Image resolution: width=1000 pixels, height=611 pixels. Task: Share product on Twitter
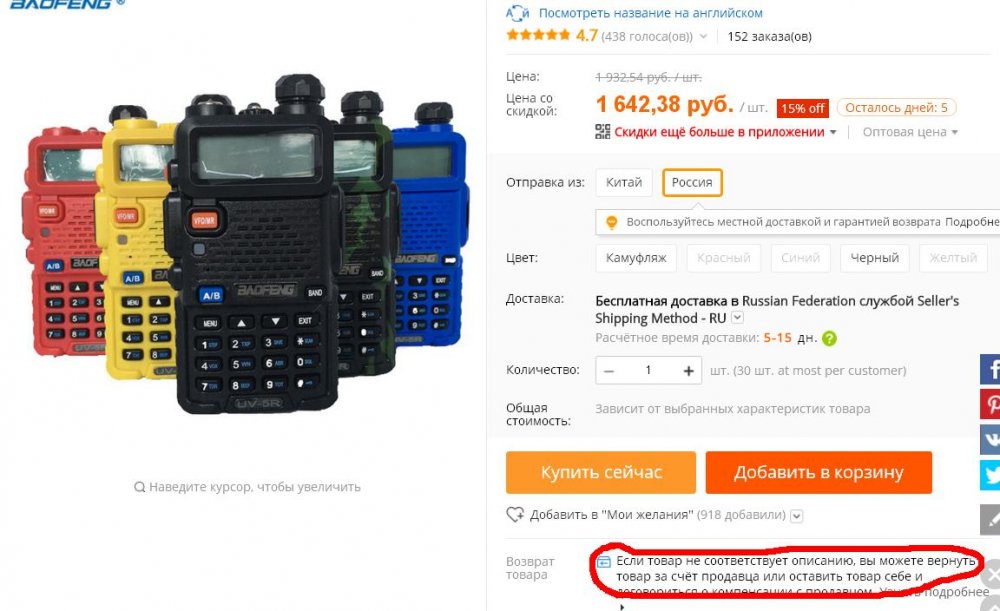990,475
